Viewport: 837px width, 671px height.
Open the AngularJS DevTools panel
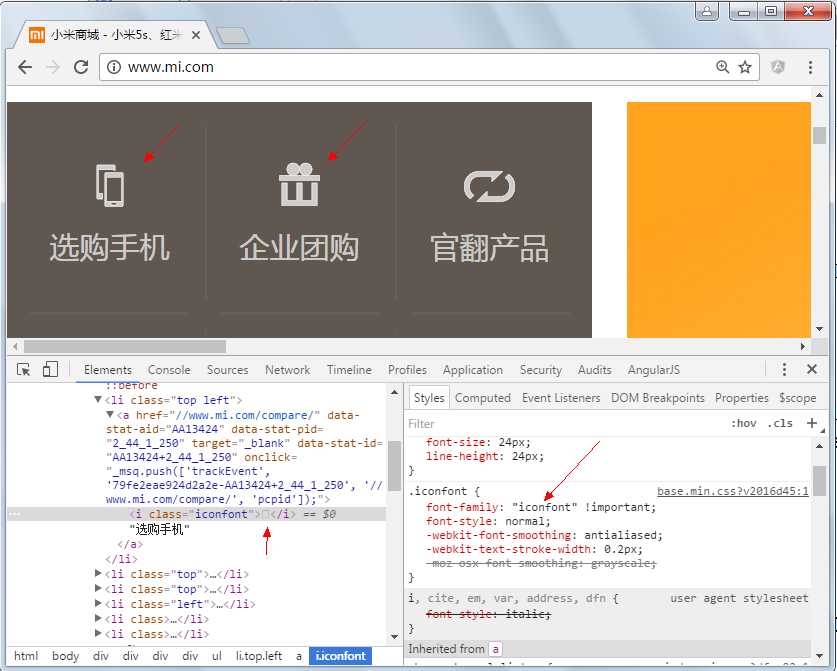[x=654, y=370]
